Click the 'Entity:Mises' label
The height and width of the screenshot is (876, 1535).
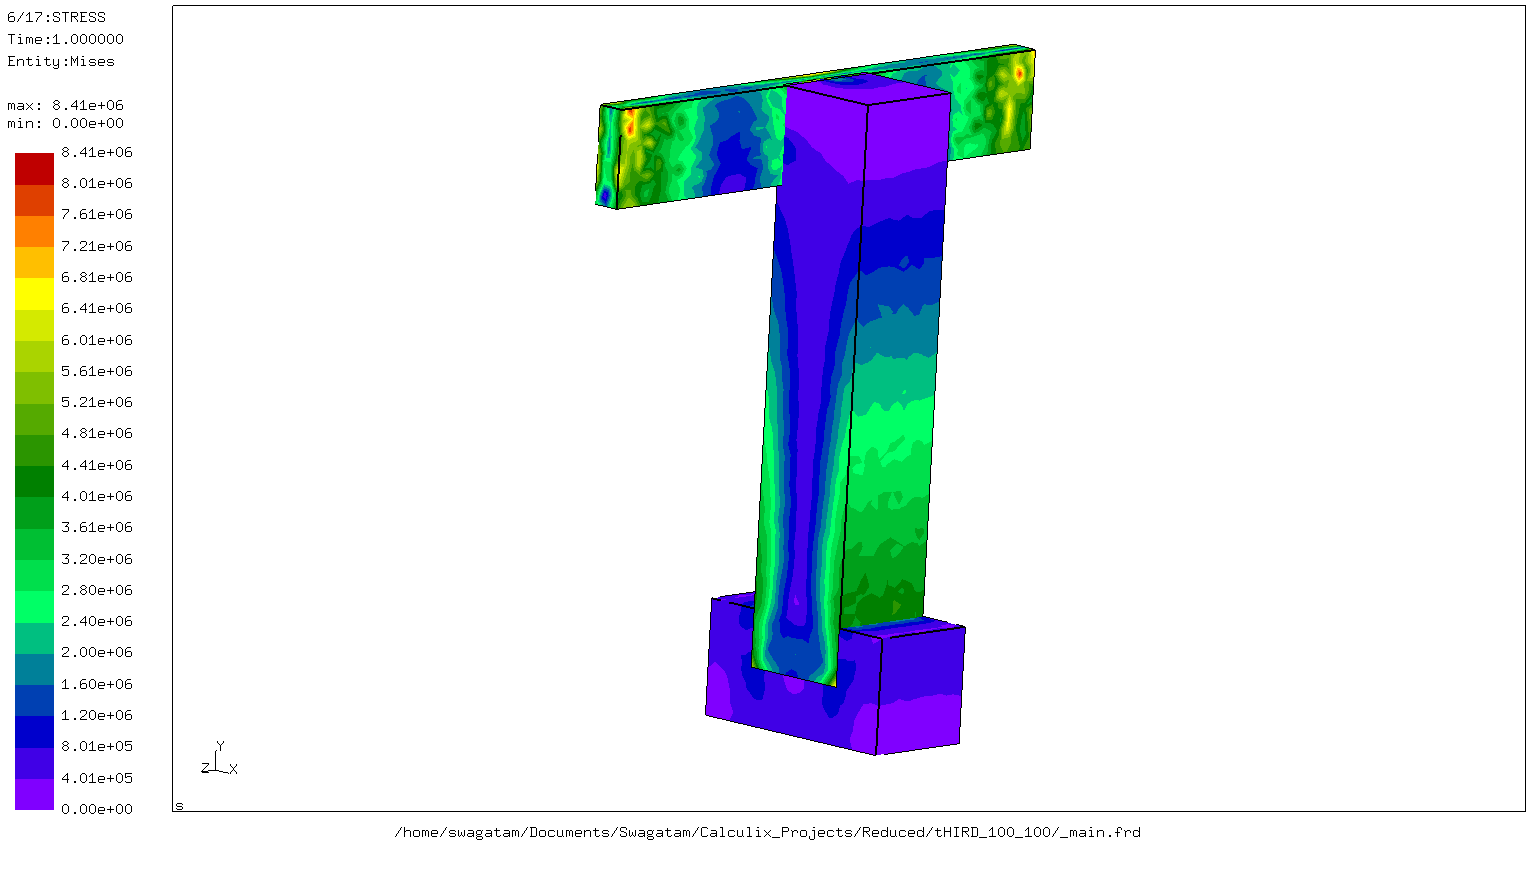(61, 61)
